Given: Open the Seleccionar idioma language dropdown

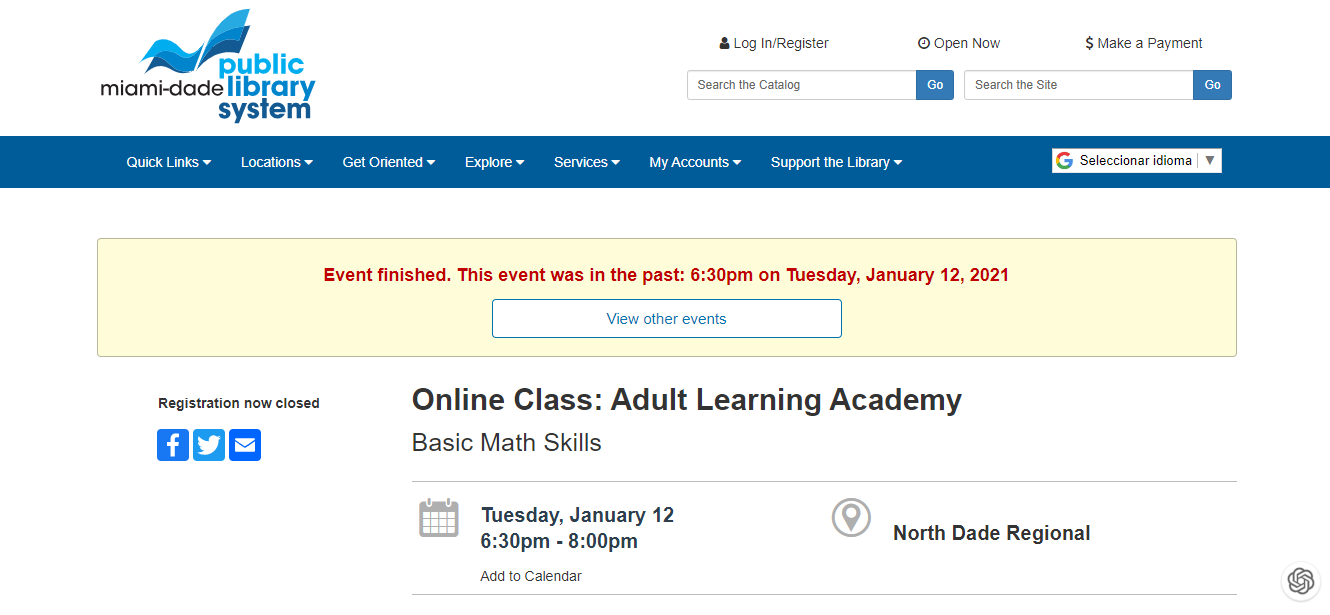Looking at the screenshot, I should pyautogui.click(x=1137, y=161).
